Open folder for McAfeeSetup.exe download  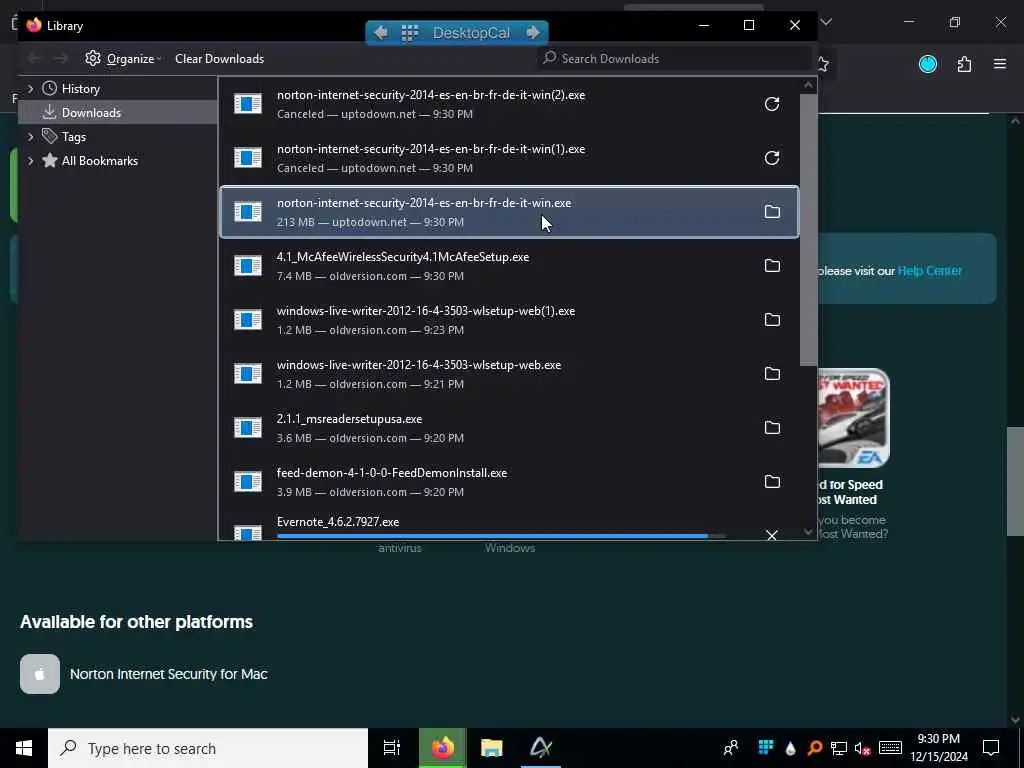point(772,266)
